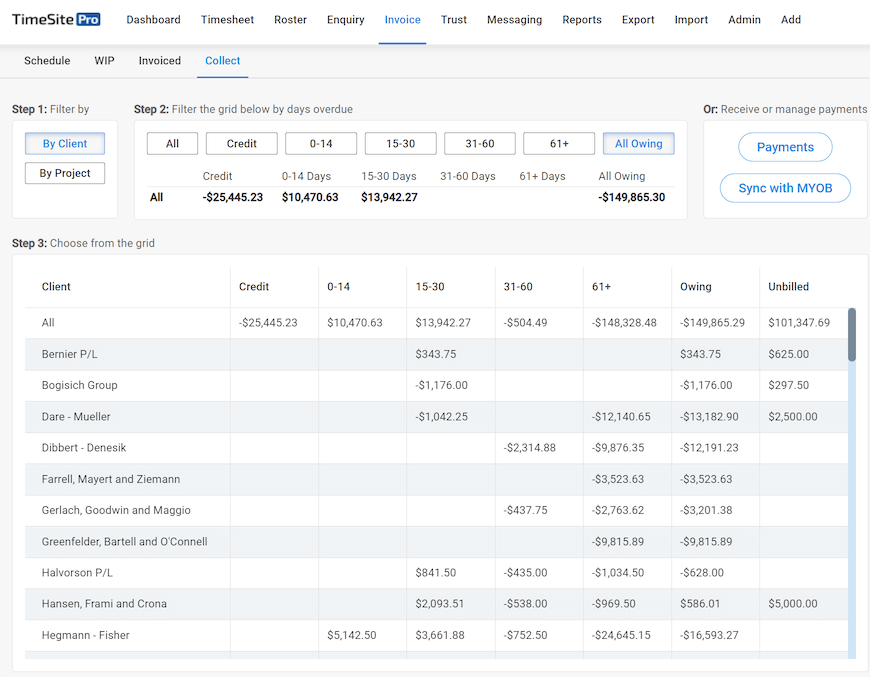The image size is (870, 677).
Task: Open the Enquiry menu
Action: click(x=346, y=20)
